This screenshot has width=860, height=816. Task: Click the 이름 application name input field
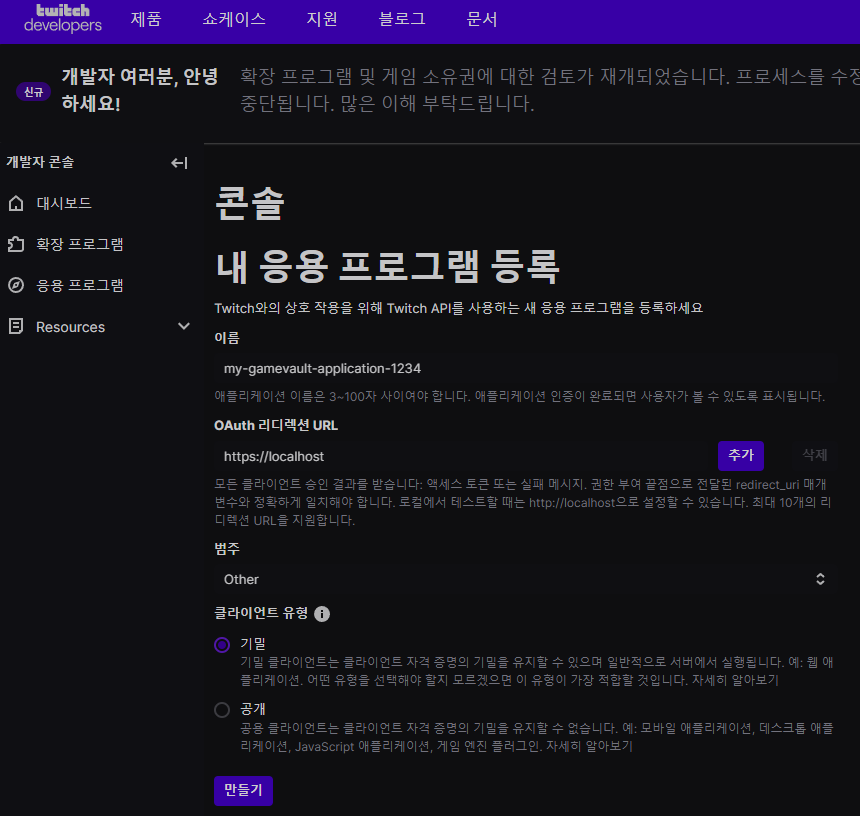[524, 368]
